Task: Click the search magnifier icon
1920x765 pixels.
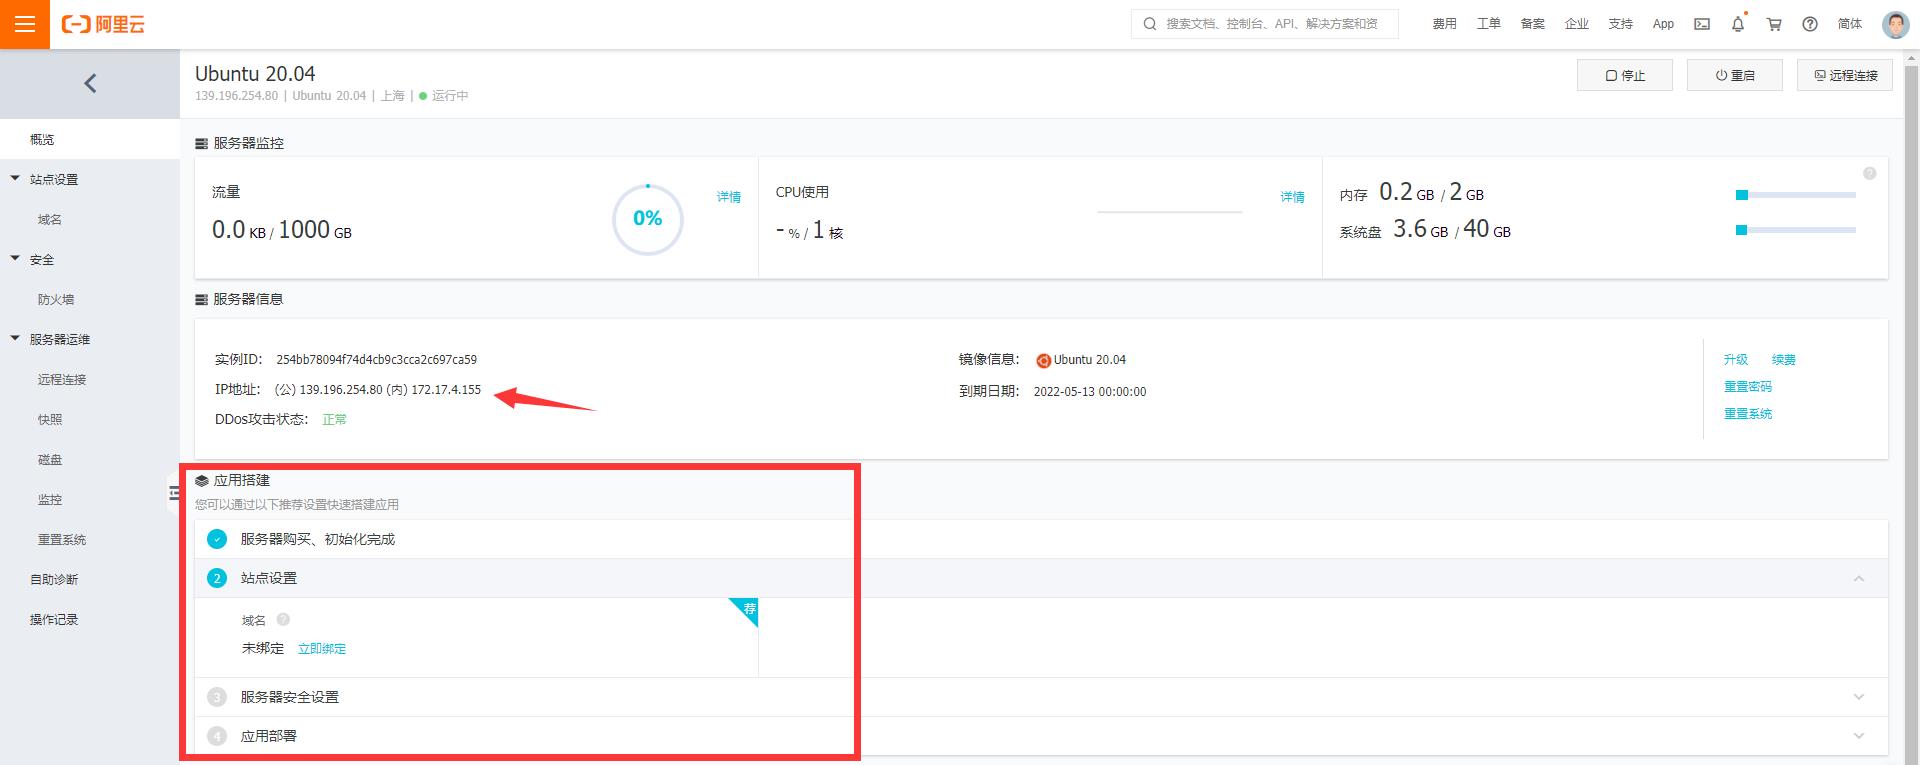Action: click(x=1149, y=23)
